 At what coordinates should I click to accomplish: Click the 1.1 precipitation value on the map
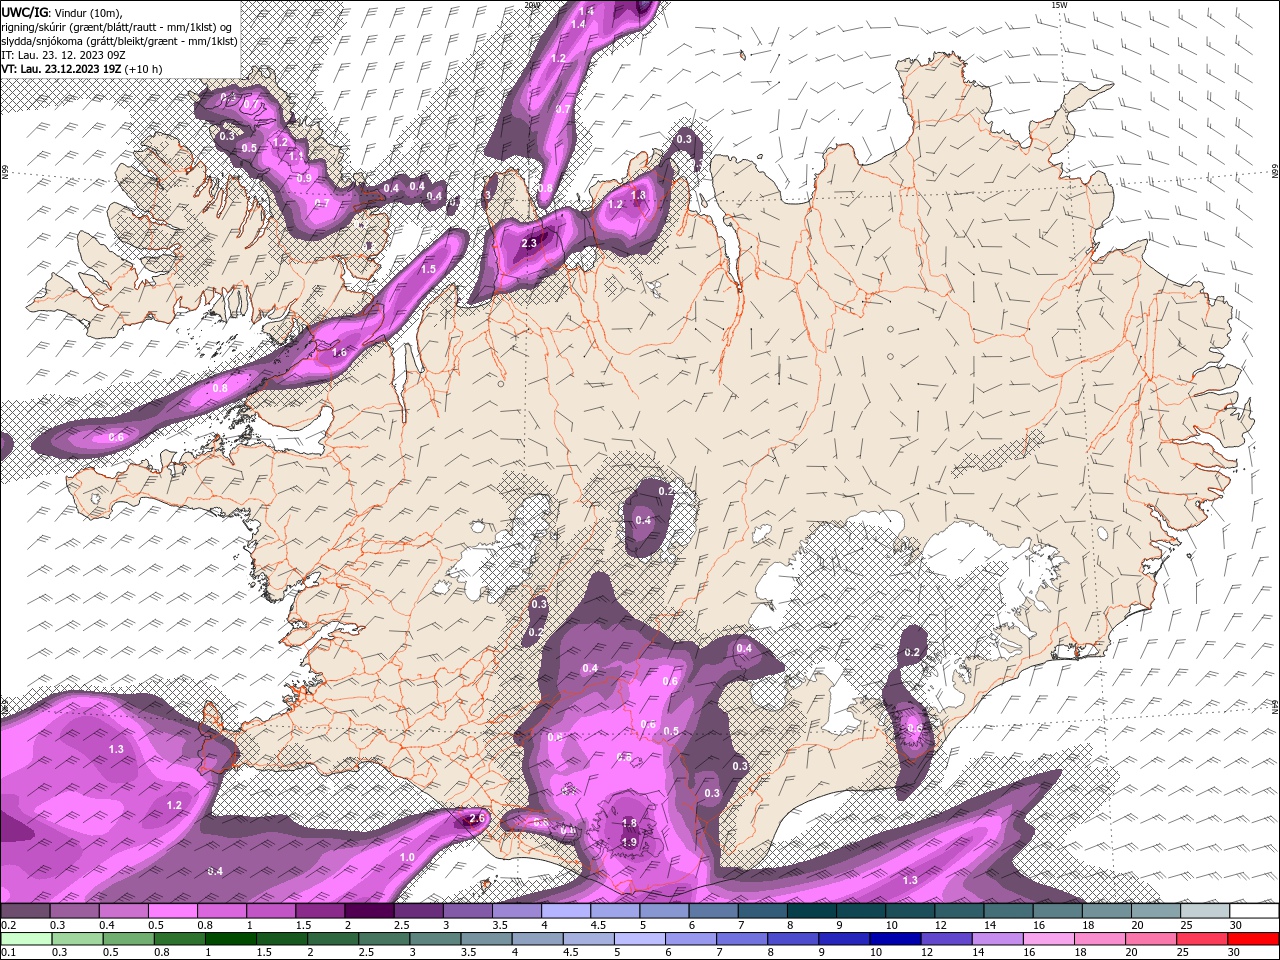tap(296, 157)
